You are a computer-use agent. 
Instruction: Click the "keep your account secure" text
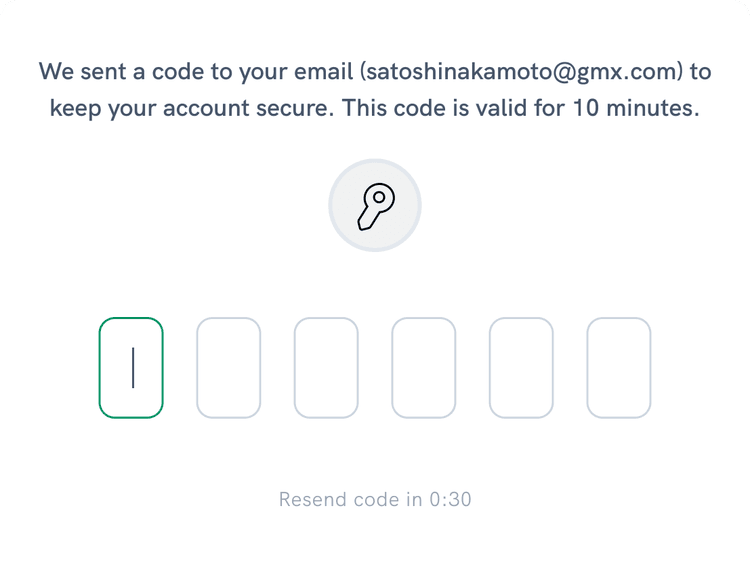pos(190,108)
